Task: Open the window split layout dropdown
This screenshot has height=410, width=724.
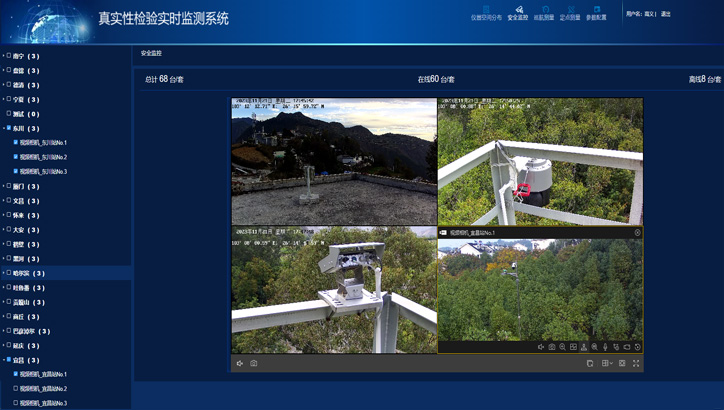Action: coord(607,364)
